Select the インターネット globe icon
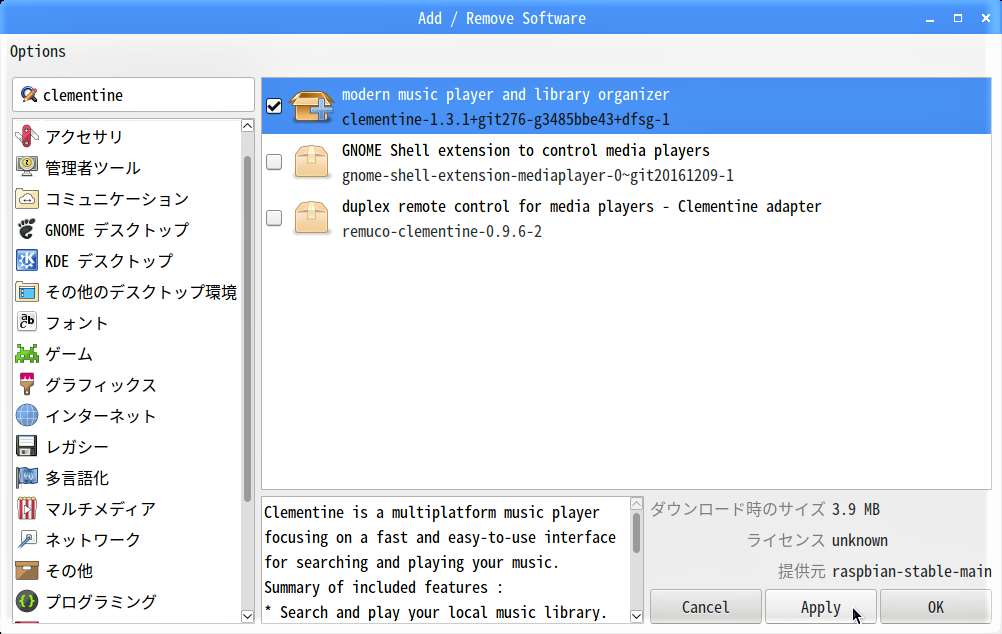 pyautogui.click(x=27, y=415)
